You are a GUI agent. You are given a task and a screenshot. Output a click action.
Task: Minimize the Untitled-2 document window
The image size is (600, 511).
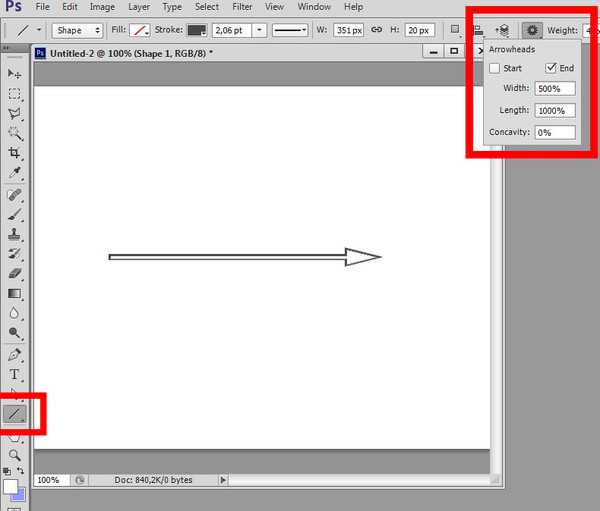point(433,51)
